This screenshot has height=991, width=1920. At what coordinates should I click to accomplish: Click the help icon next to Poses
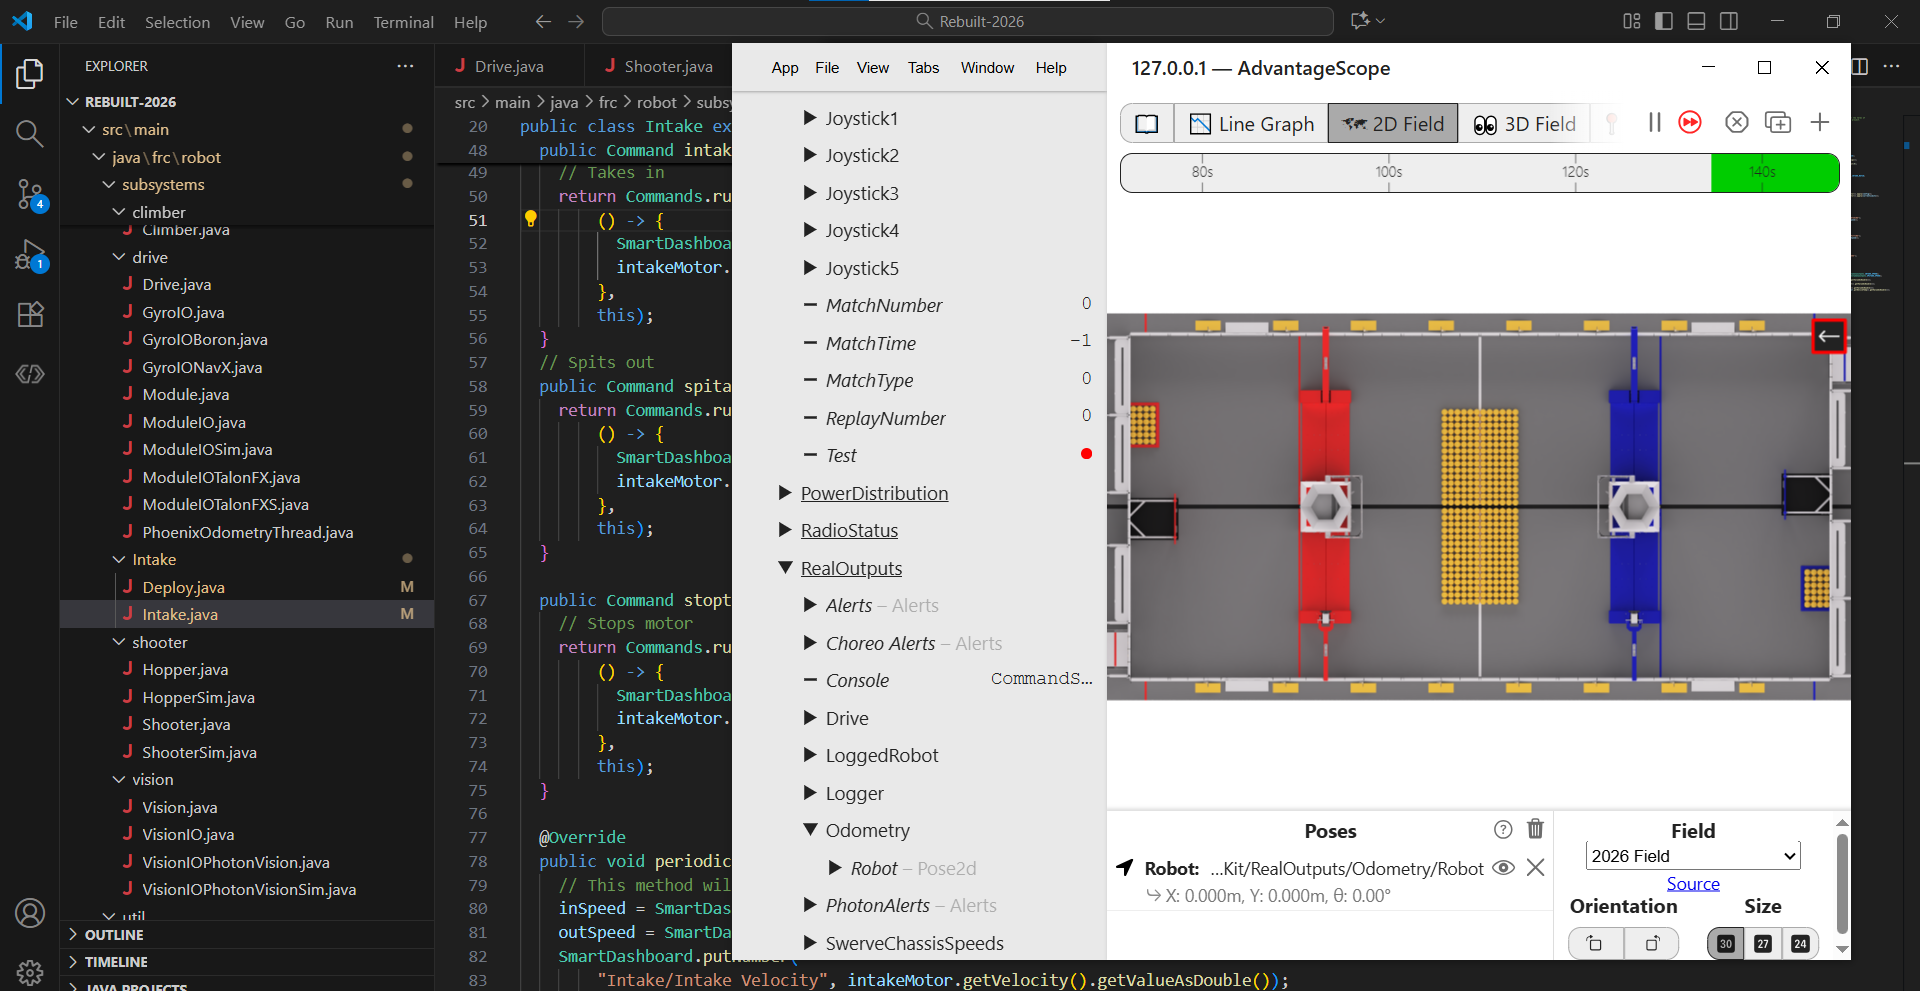coord(1503,829)
